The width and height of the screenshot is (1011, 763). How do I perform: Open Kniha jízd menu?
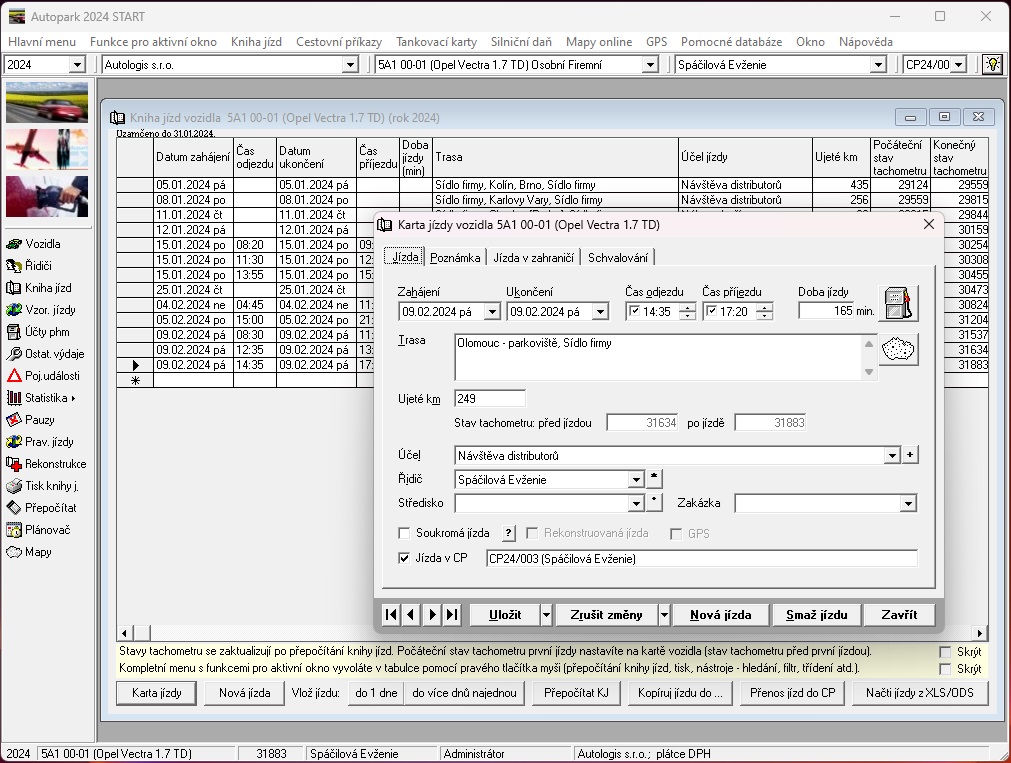point(257,42)
